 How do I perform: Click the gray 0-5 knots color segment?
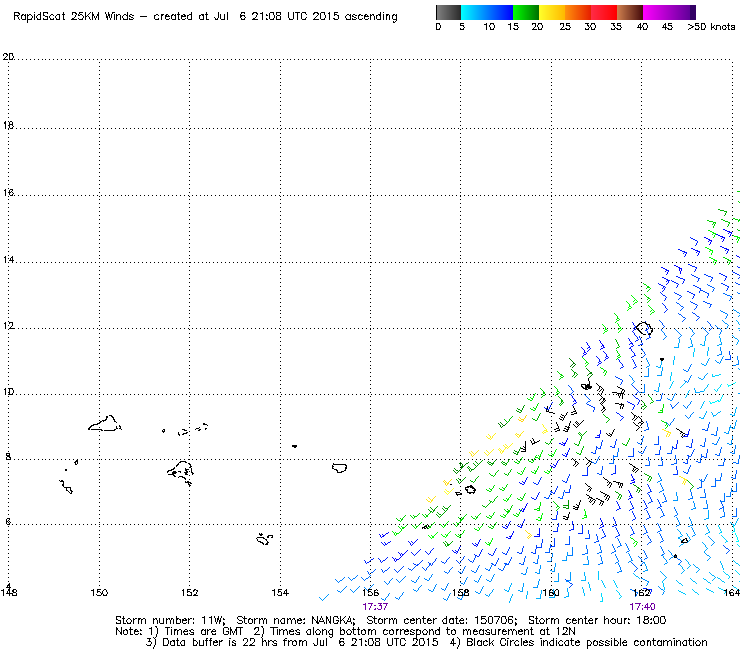tap(448, 12)
